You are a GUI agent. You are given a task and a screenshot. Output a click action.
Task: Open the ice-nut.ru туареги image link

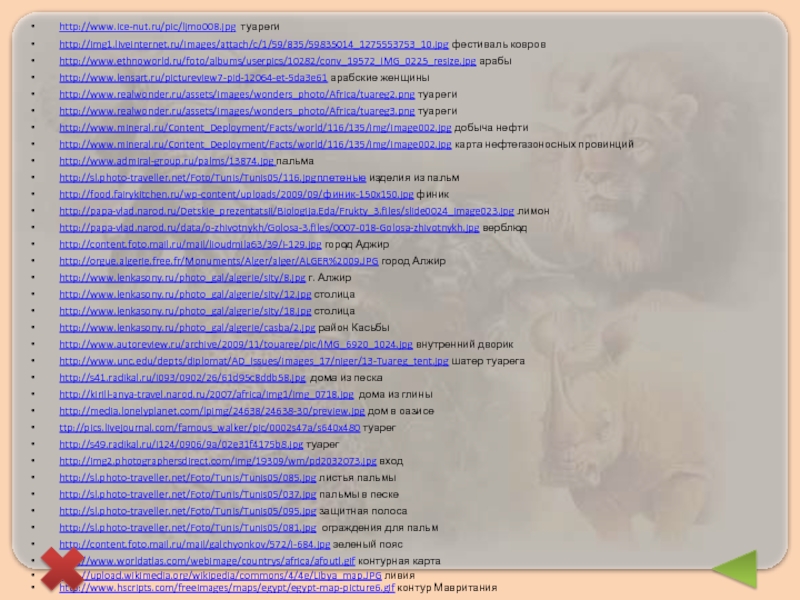(x=147, y=27)
